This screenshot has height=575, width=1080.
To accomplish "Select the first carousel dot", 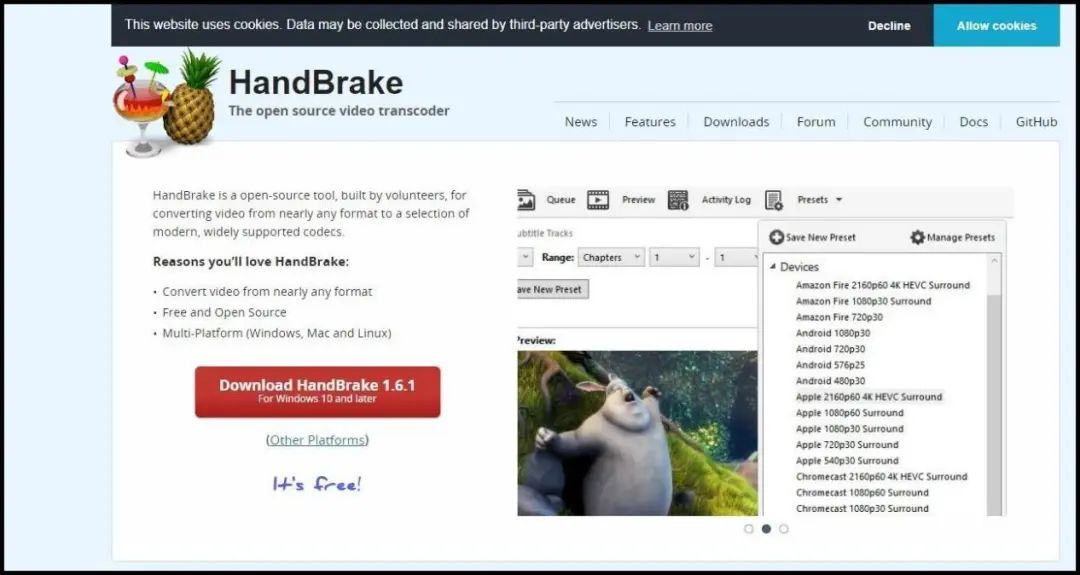I will [749, 529].
